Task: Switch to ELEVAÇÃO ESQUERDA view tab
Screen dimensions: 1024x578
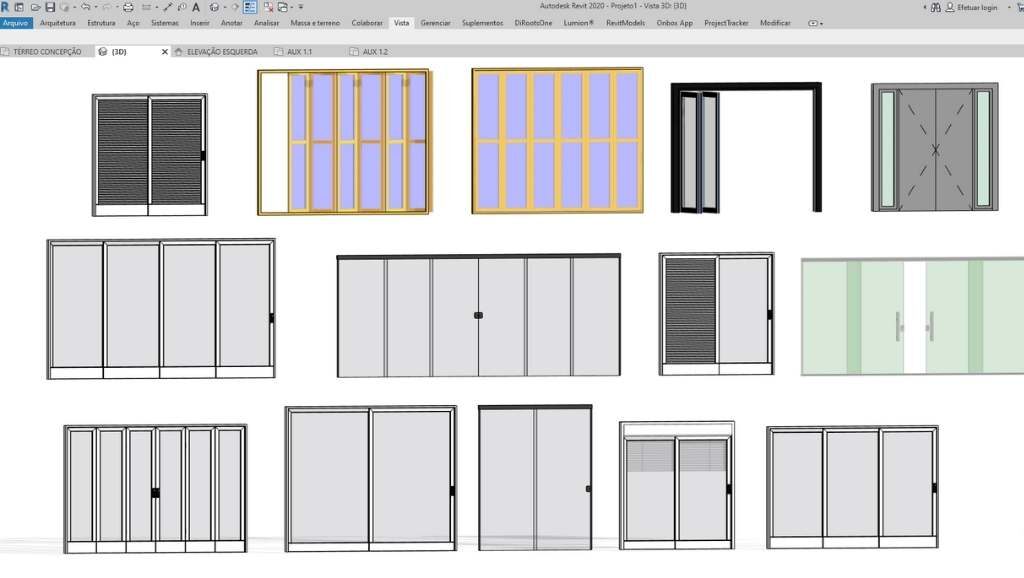Action: point(220,51)
